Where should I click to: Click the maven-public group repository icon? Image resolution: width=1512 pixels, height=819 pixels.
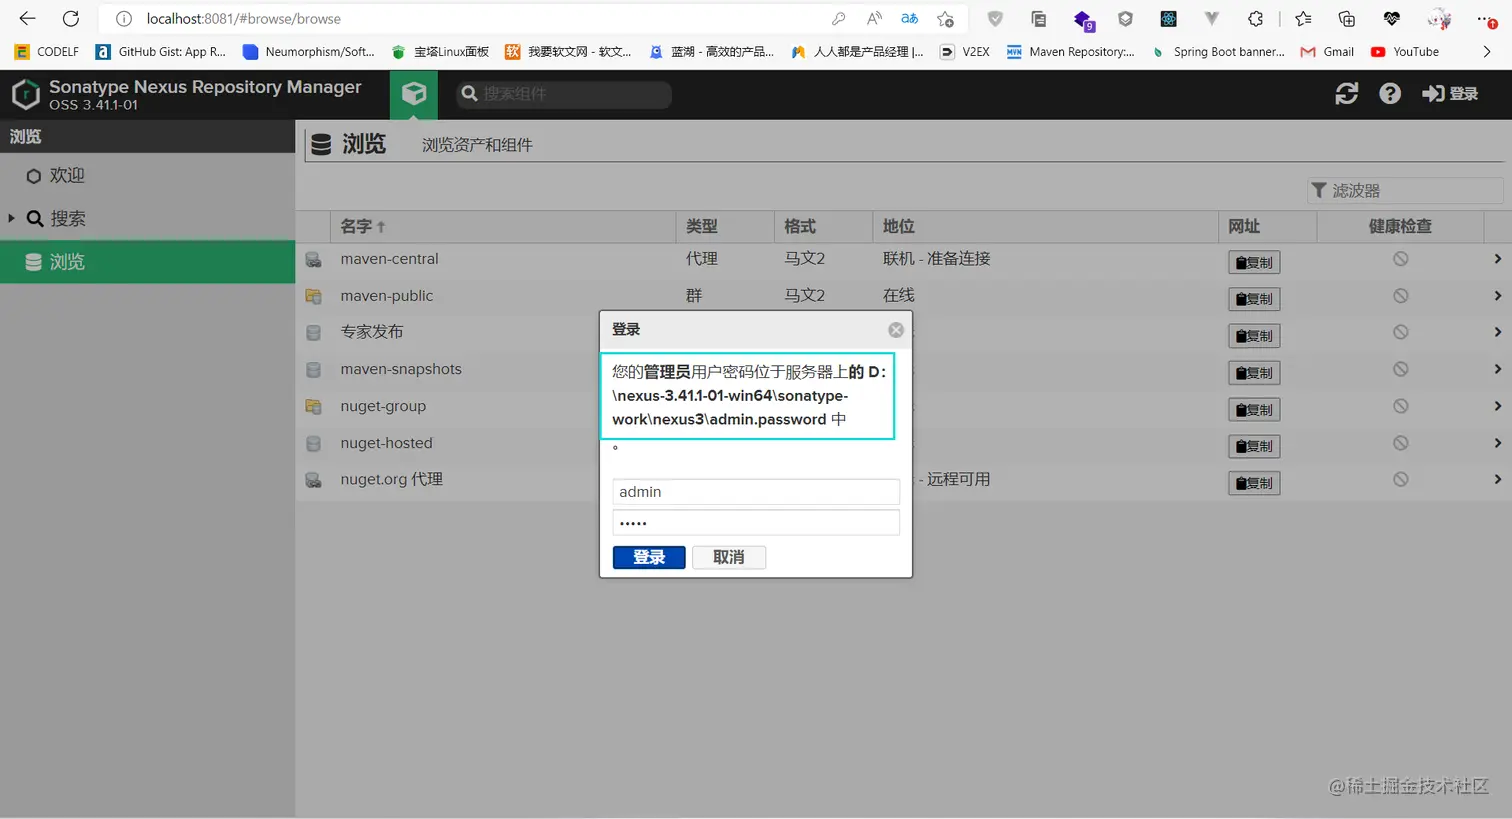[x=313, y=296]
